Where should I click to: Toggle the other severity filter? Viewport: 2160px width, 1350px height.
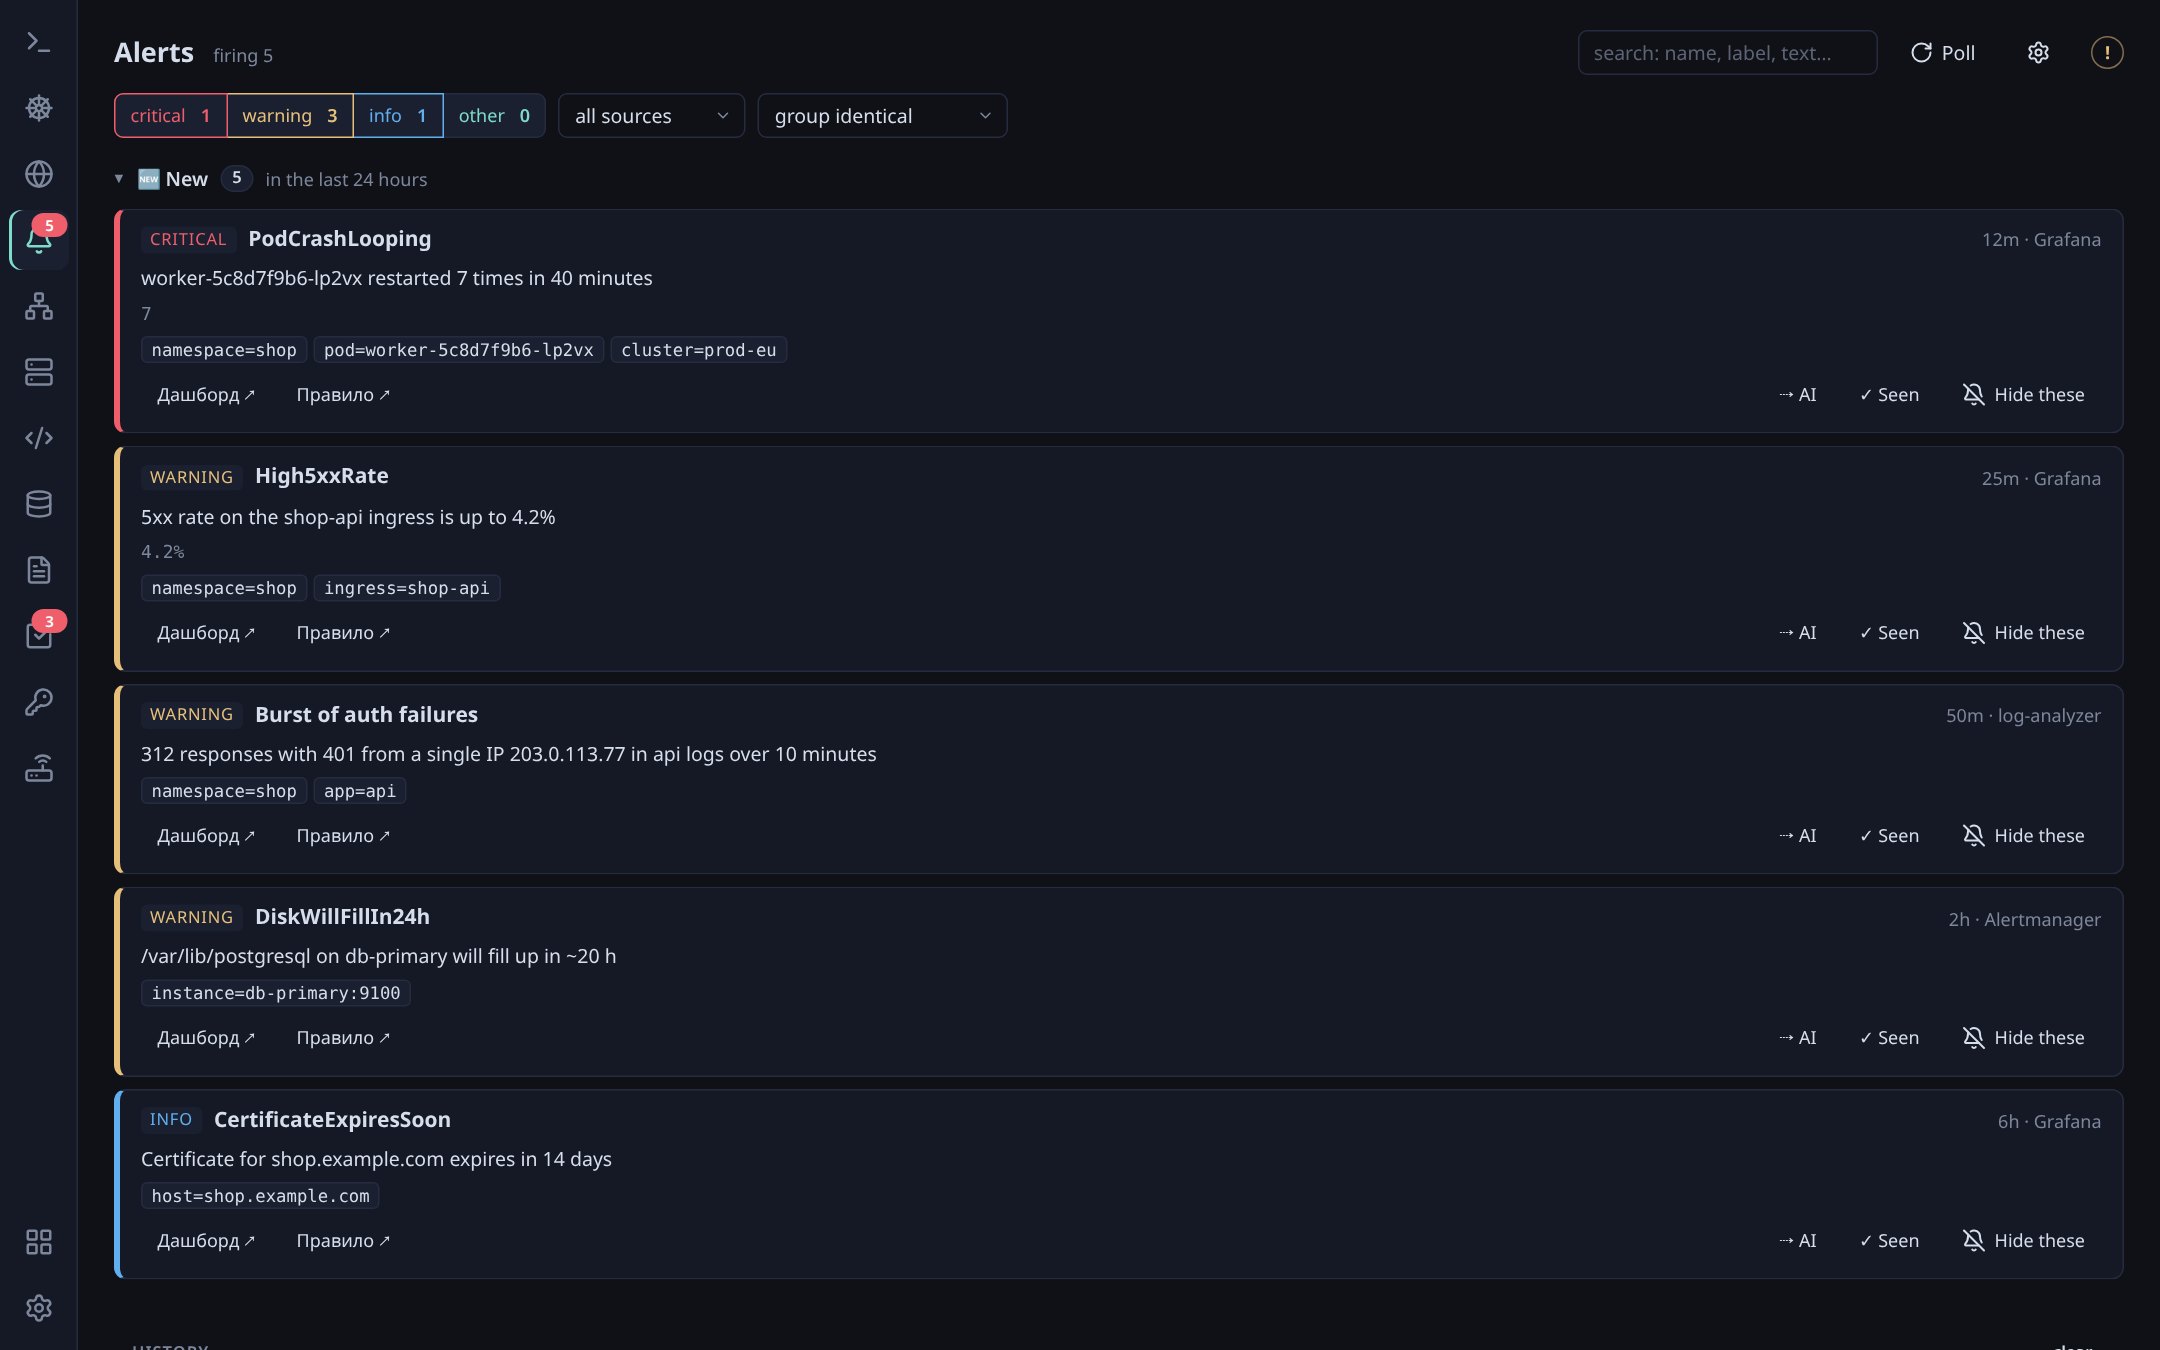[x=494, y=116]
